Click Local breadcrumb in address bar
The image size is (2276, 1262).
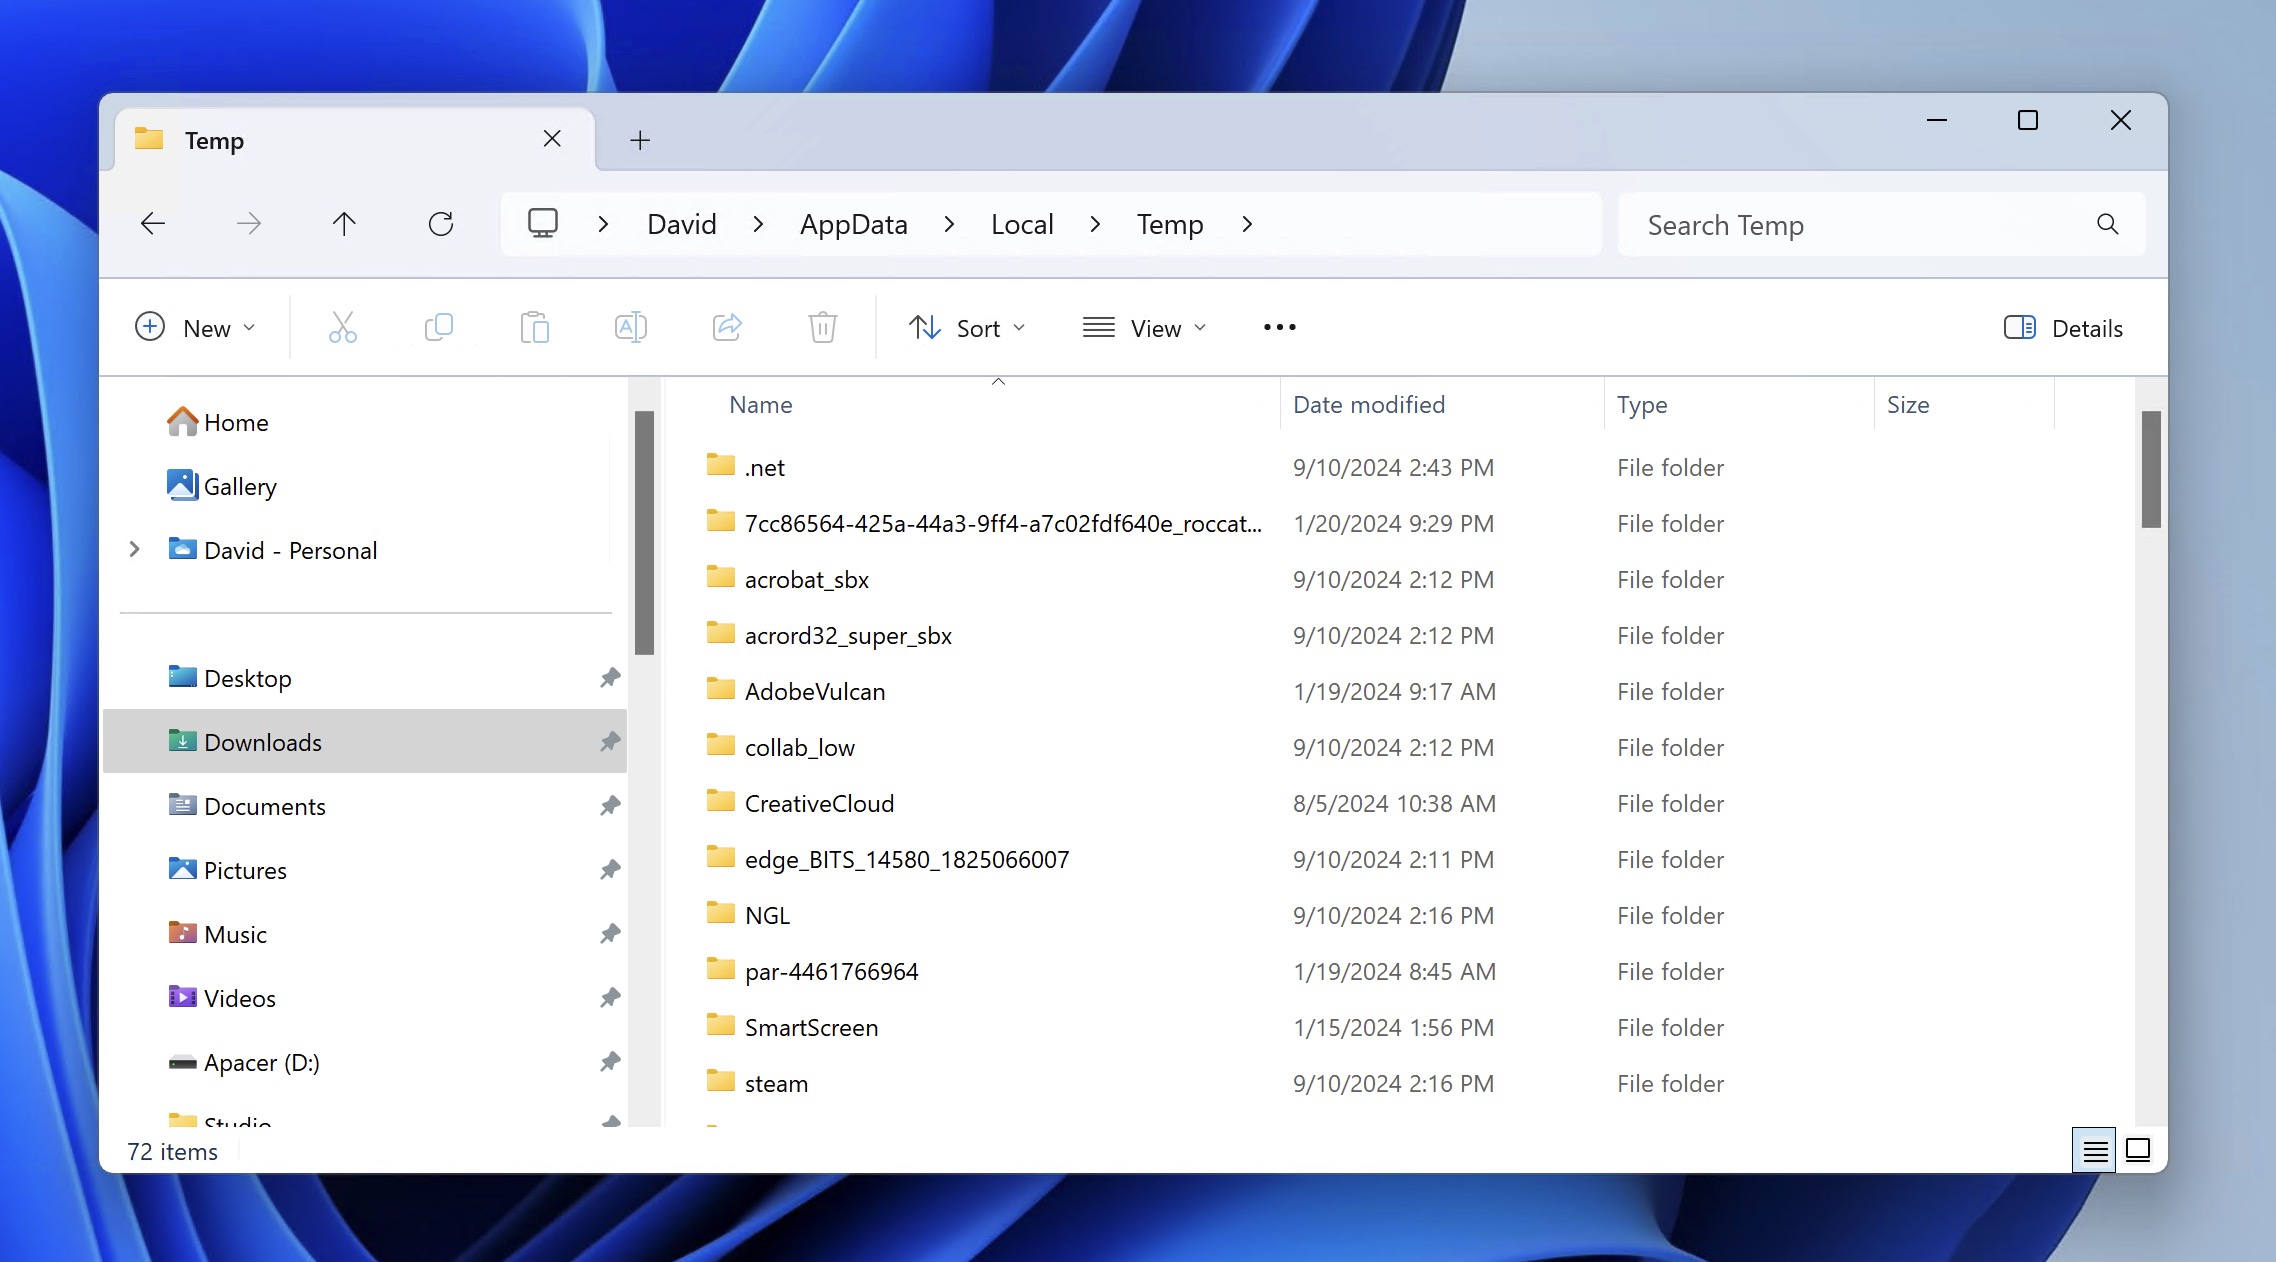(x=1022, y=224)
